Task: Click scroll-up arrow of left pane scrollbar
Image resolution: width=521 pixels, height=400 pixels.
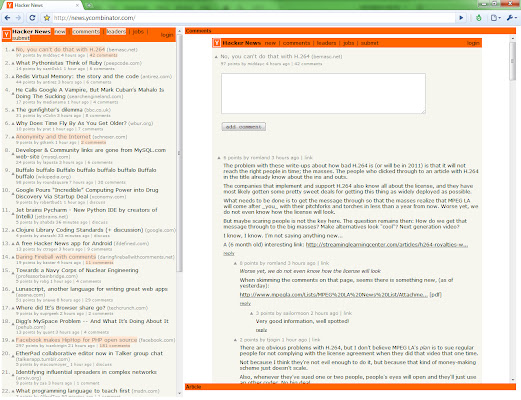Action: pos(179,31)
